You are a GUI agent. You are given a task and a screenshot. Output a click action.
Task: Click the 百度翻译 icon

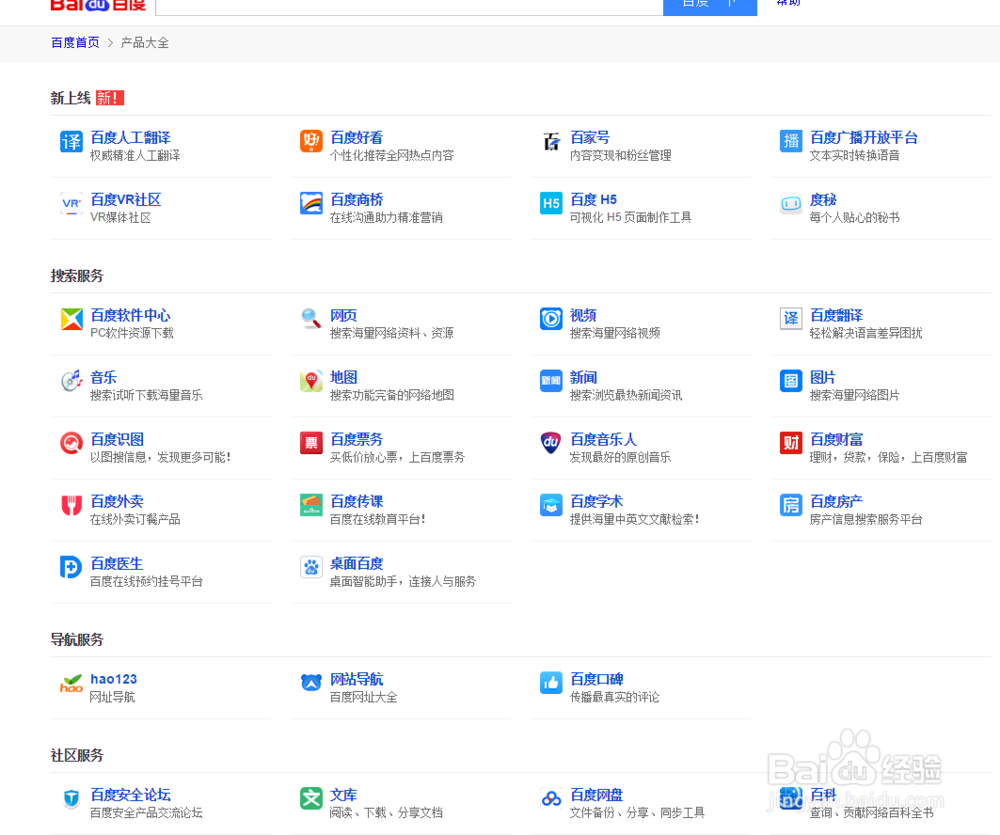791,319
